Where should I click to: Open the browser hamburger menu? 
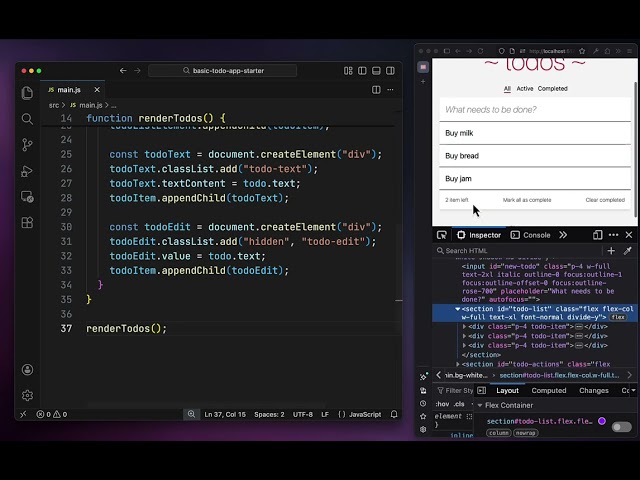[630, 51]
